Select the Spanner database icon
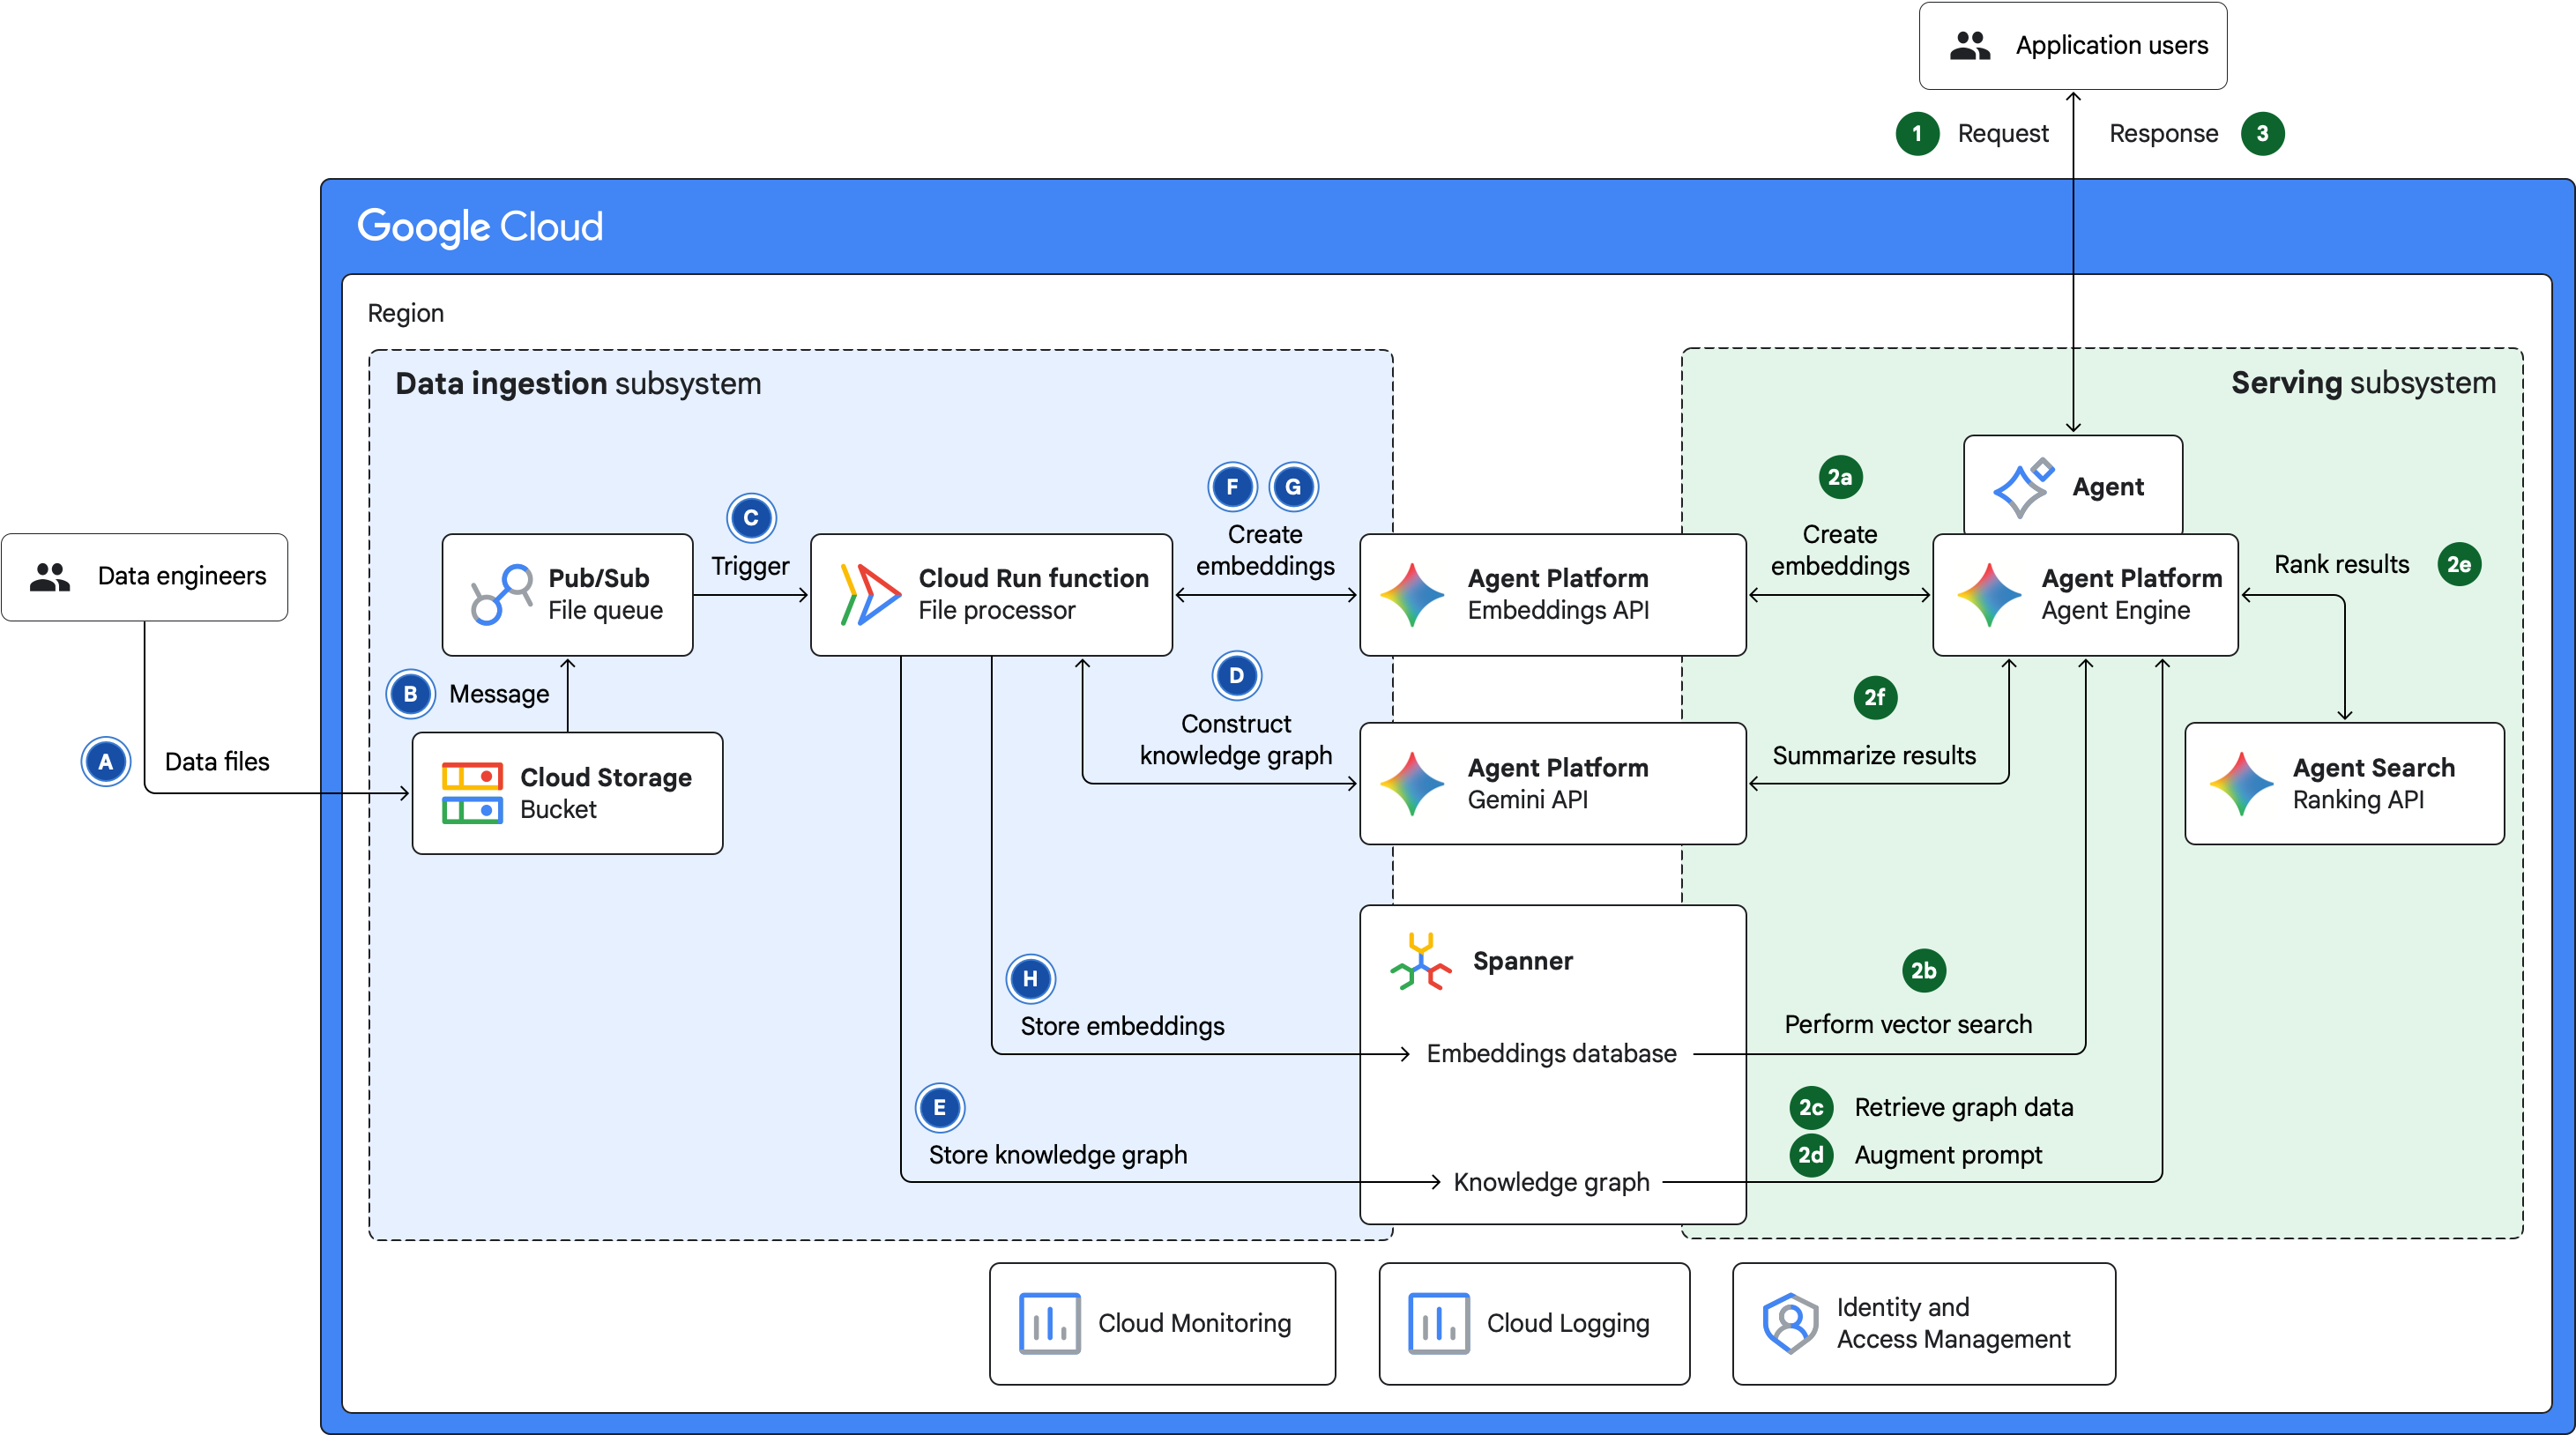 pyautogui.click(x=1420, y=962)
